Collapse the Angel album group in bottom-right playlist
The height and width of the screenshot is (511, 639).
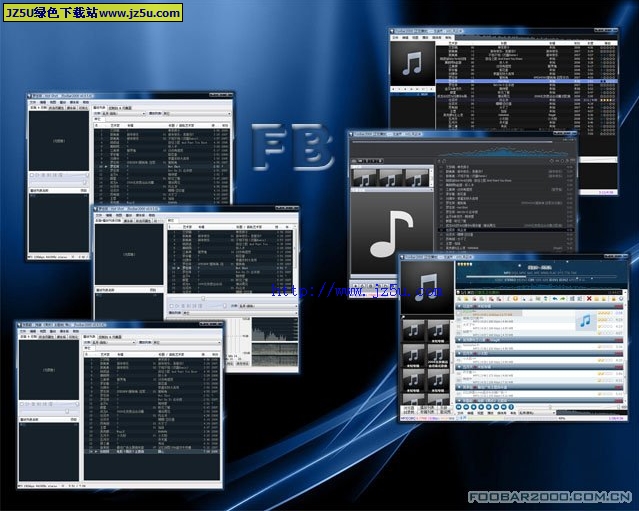pos(460,339)
